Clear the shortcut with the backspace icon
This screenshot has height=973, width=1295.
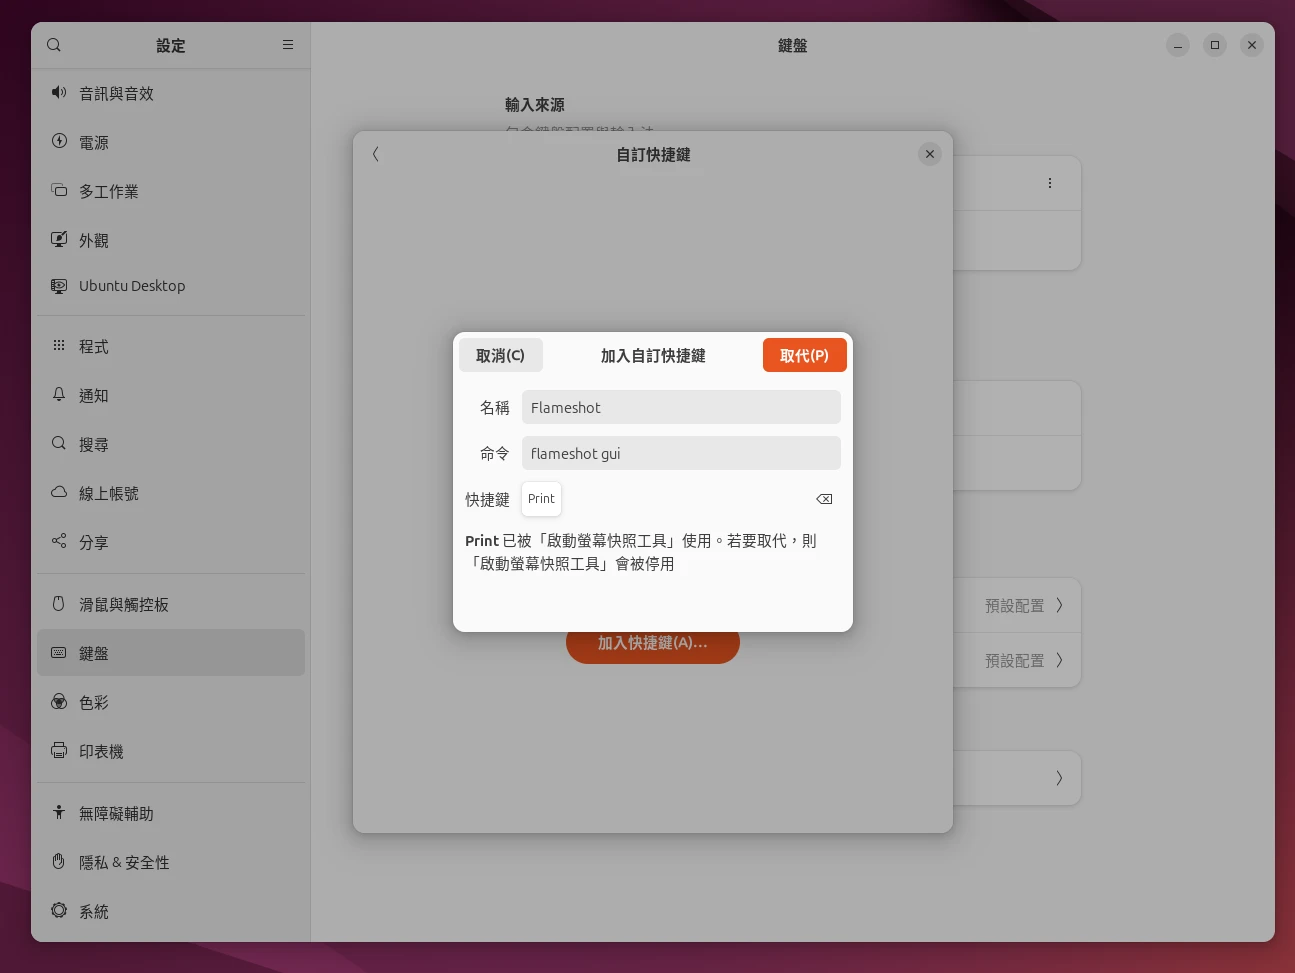tap(824, 499)
